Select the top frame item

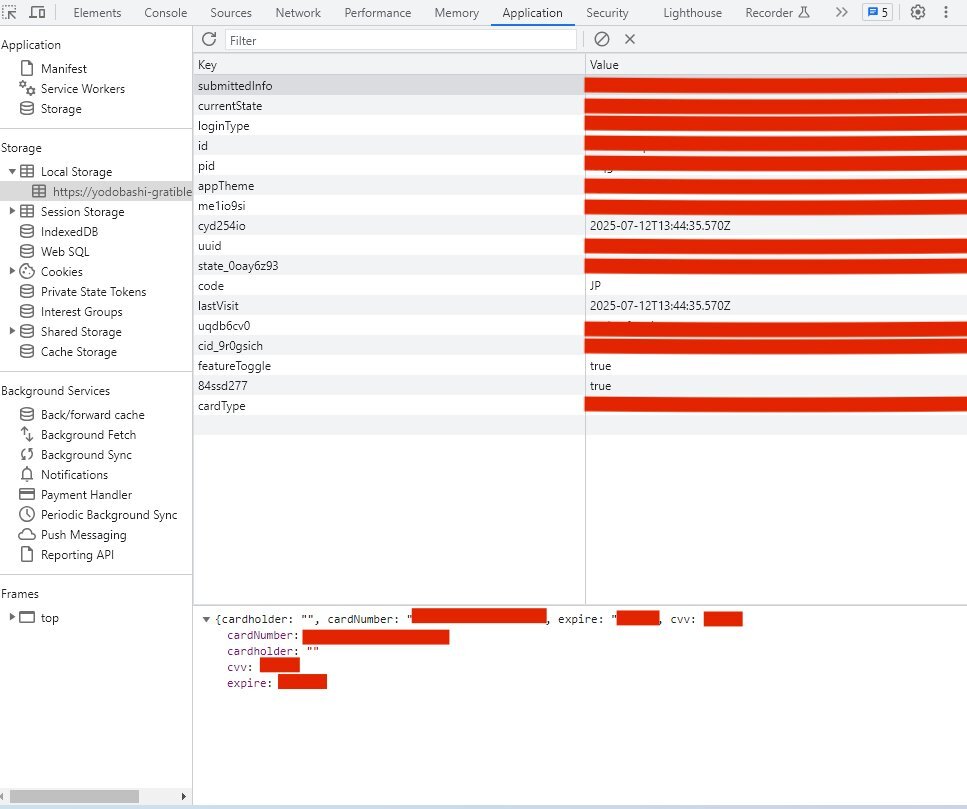click(x=49, y=618)
